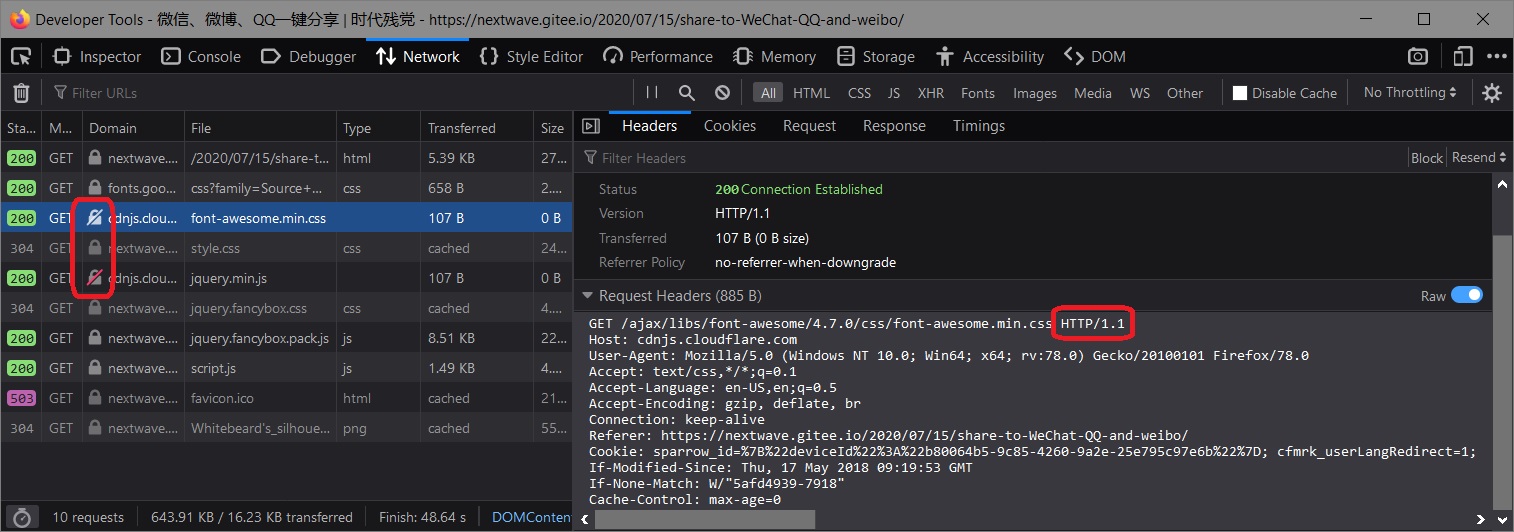Image resolution: width=1514 pixels, height=532 pixels.
Task: Collapse the request details pane icon
Action: coord(591,126)
